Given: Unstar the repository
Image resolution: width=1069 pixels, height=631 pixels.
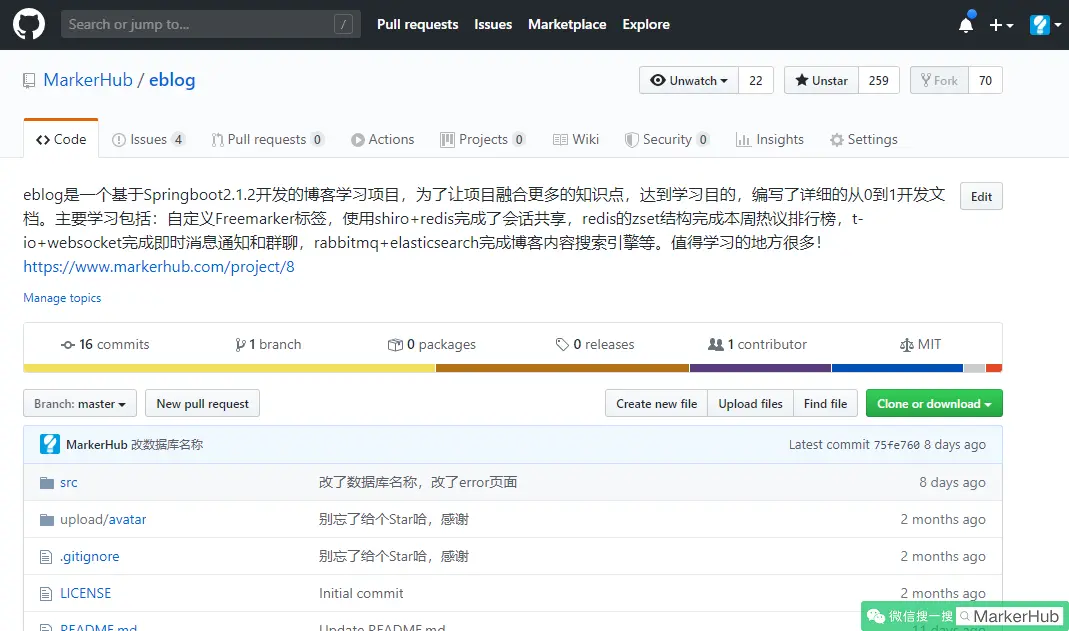Looking at the screenshot, I should point(822,80).
